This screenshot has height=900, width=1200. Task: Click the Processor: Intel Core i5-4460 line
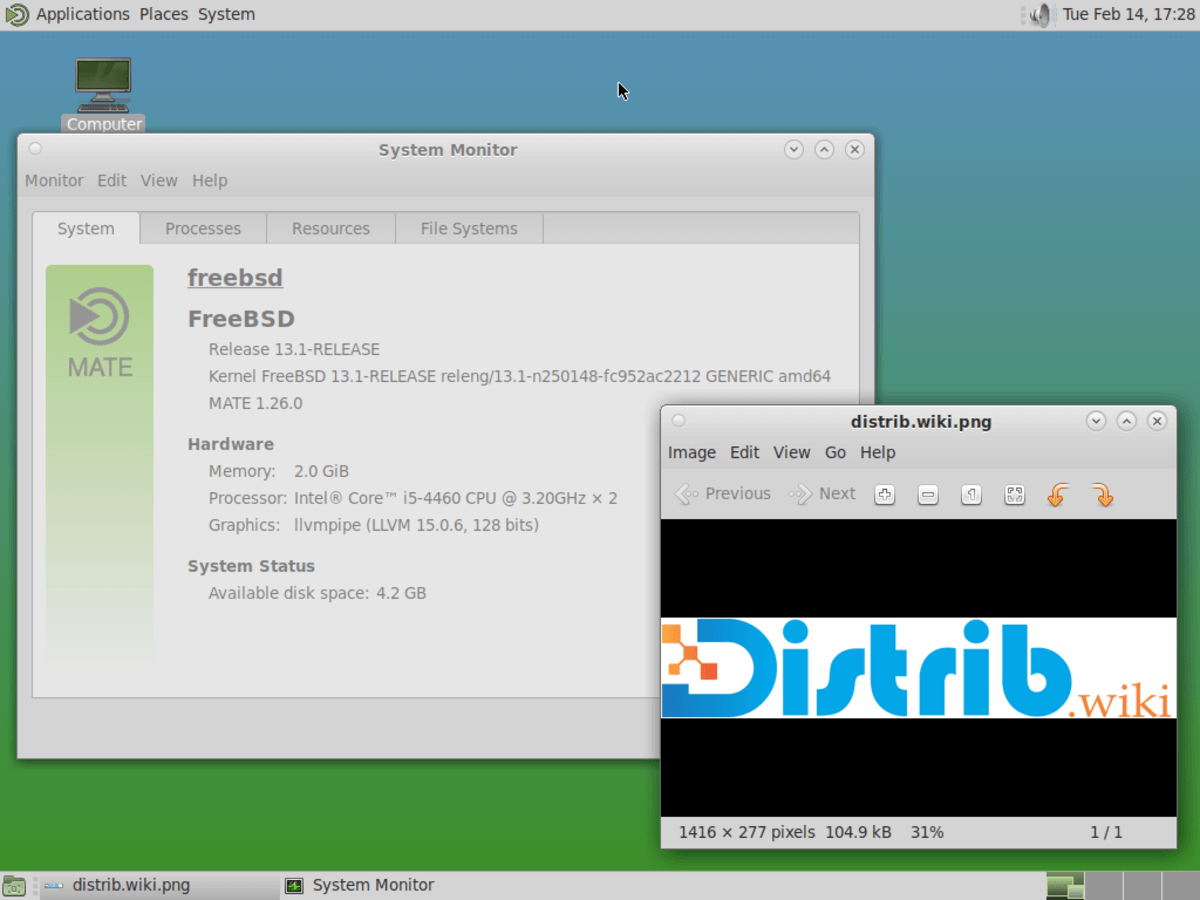(413, 498)
